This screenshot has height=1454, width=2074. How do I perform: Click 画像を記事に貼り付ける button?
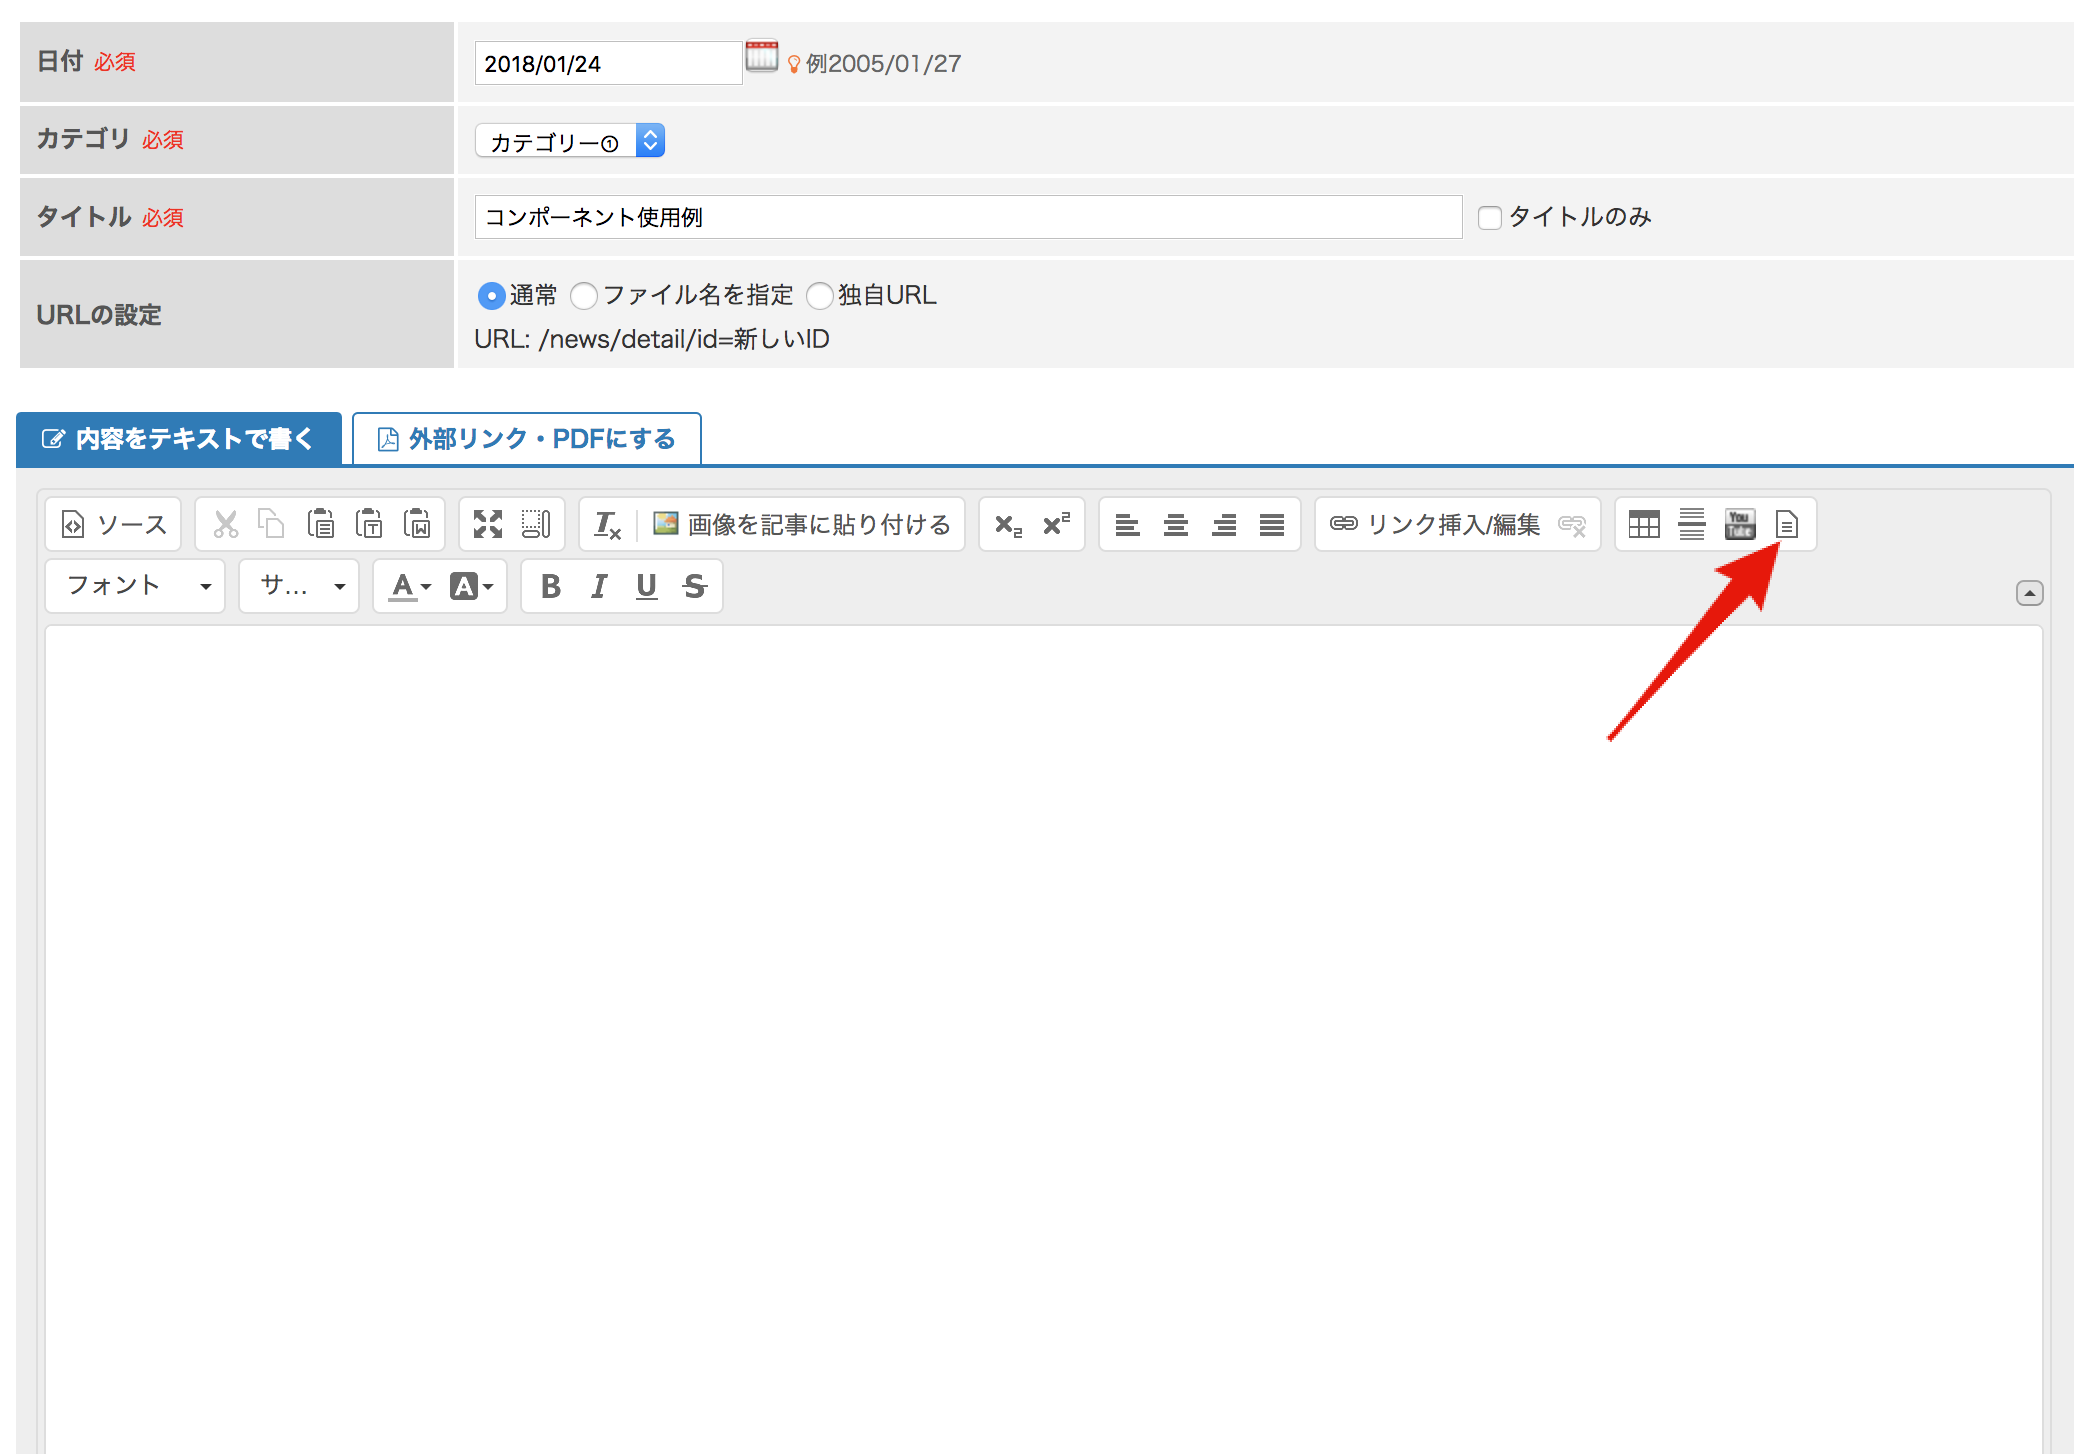click(x=802, y=524)
